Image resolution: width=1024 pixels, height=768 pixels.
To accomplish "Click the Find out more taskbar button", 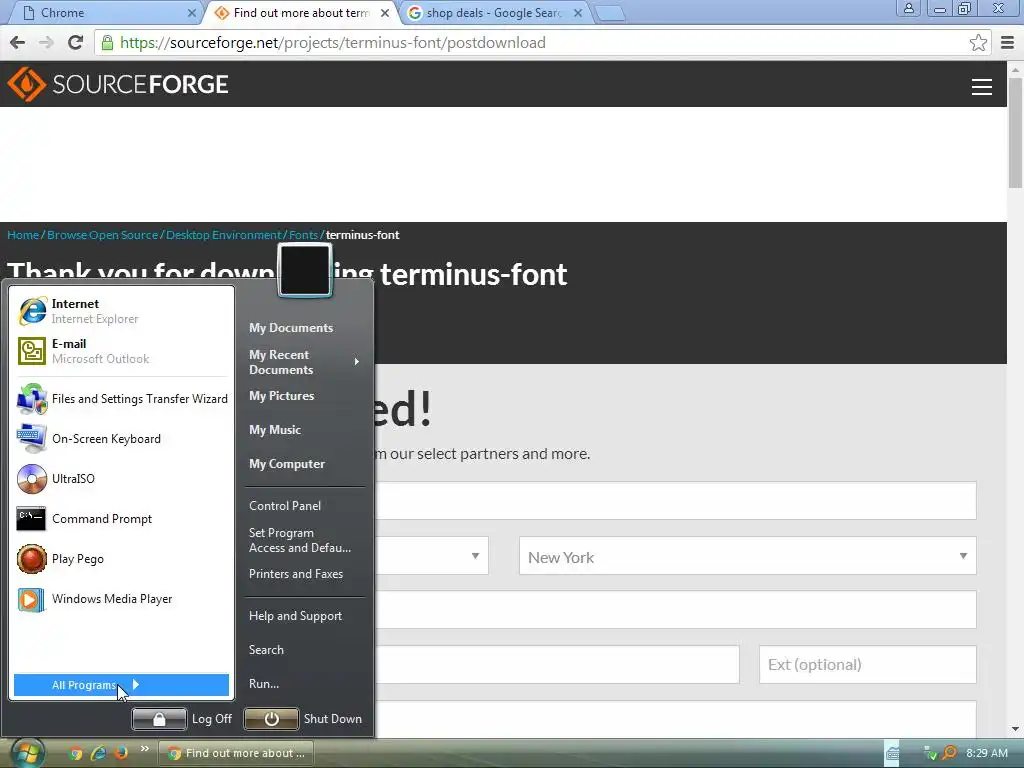I will point(236,753).
